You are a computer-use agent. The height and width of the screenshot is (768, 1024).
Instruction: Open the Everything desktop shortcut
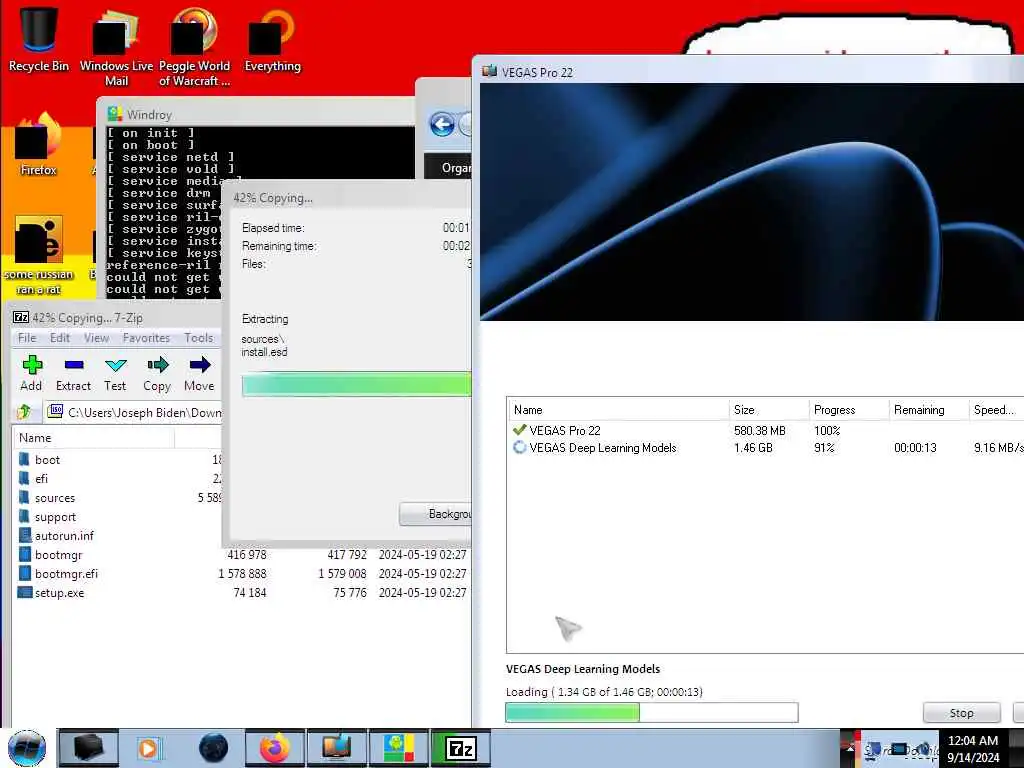[272, 39]
